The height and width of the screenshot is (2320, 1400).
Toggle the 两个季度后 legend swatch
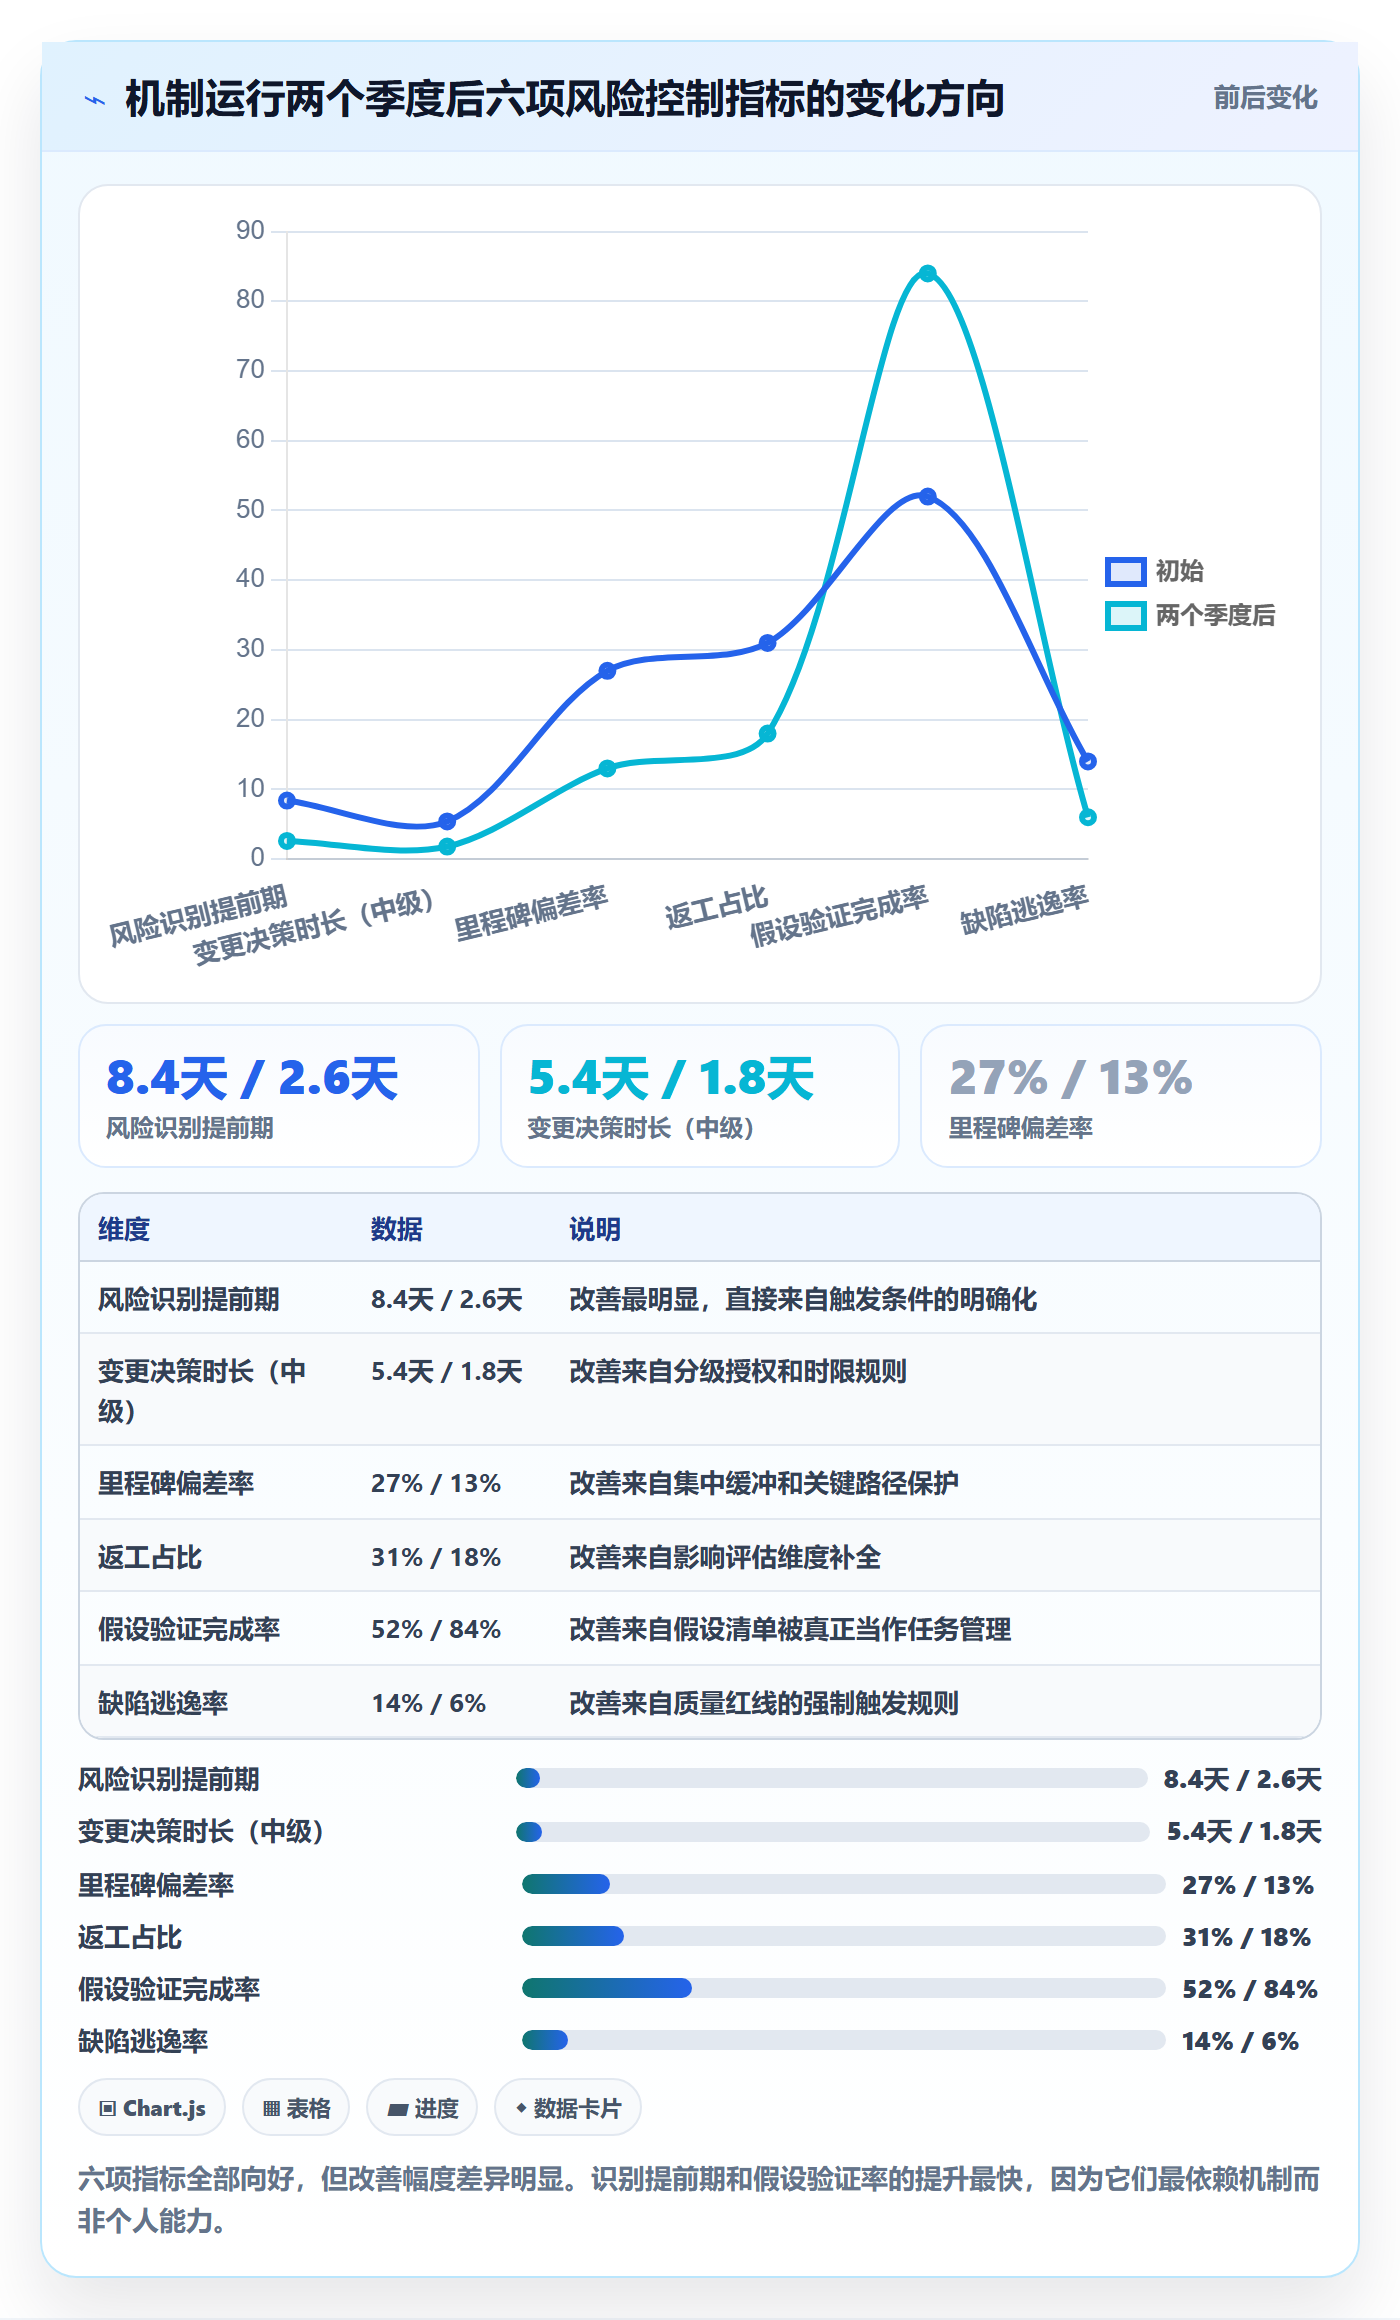point(1125,616)
